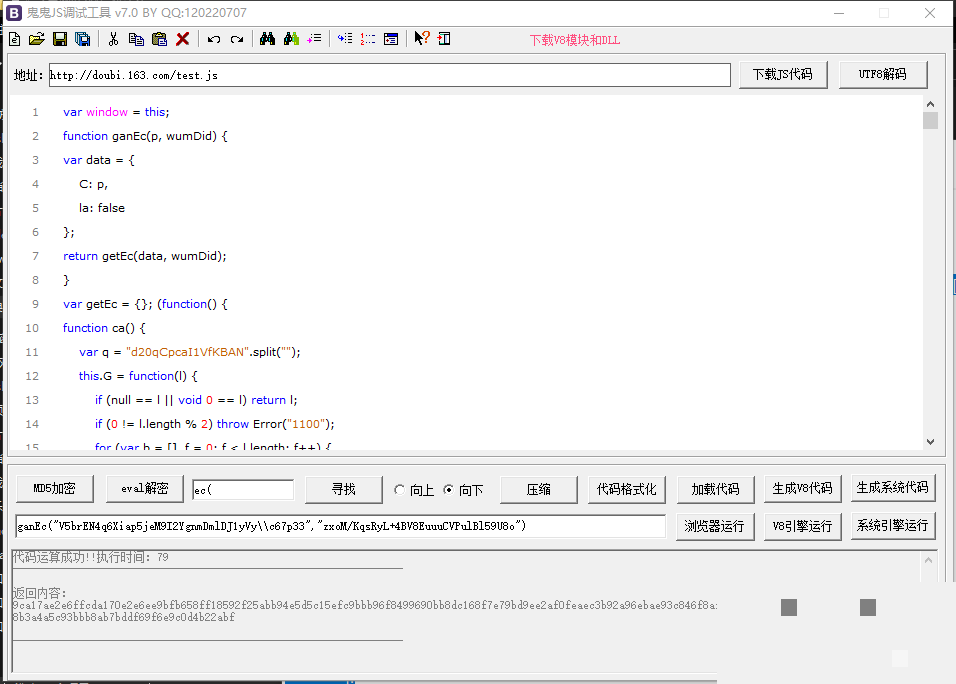Click the code editor scroll down arrow
The height and width of the screenshot is (684, 956).
click(930, 441)
